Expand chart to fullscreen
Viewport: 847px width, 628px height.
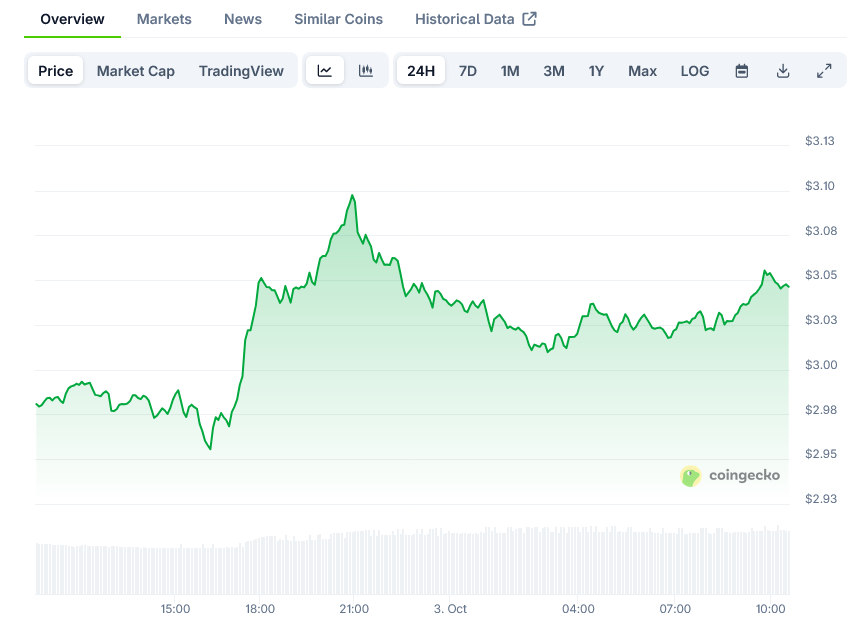coord(824,71)
